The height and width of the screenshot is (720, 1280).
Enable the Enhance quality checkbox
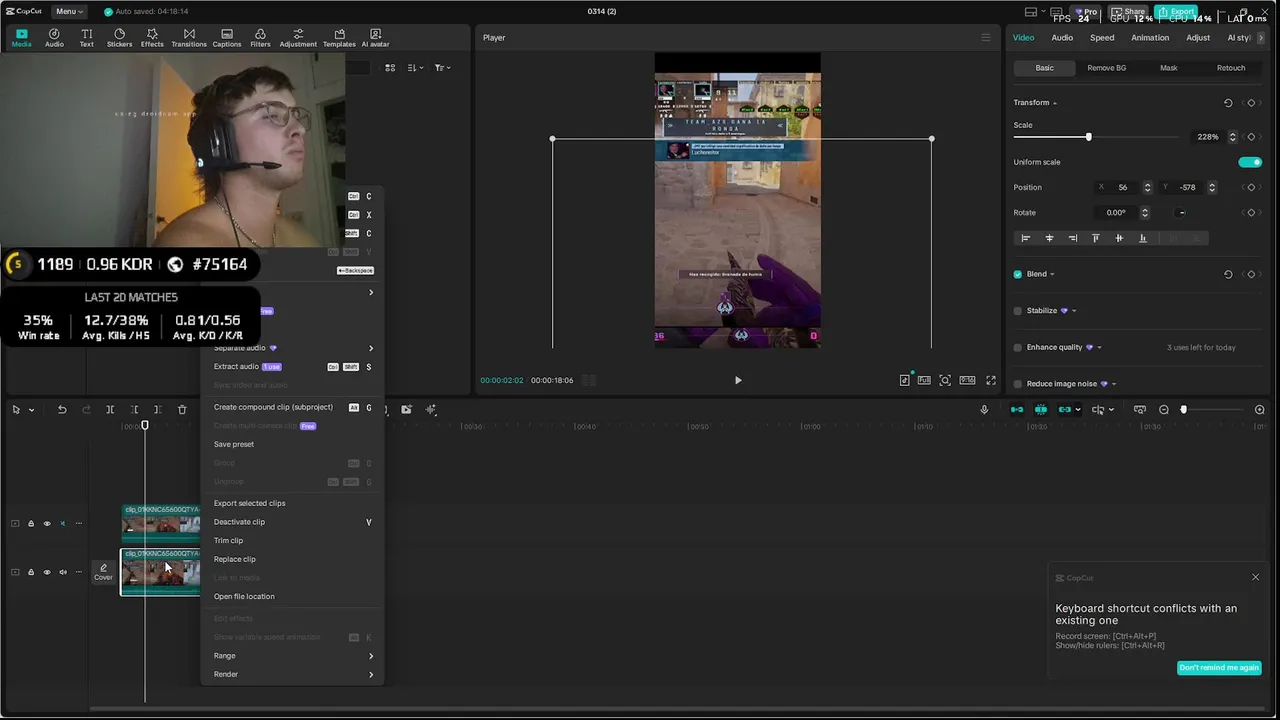click(x=1018, y=348)
